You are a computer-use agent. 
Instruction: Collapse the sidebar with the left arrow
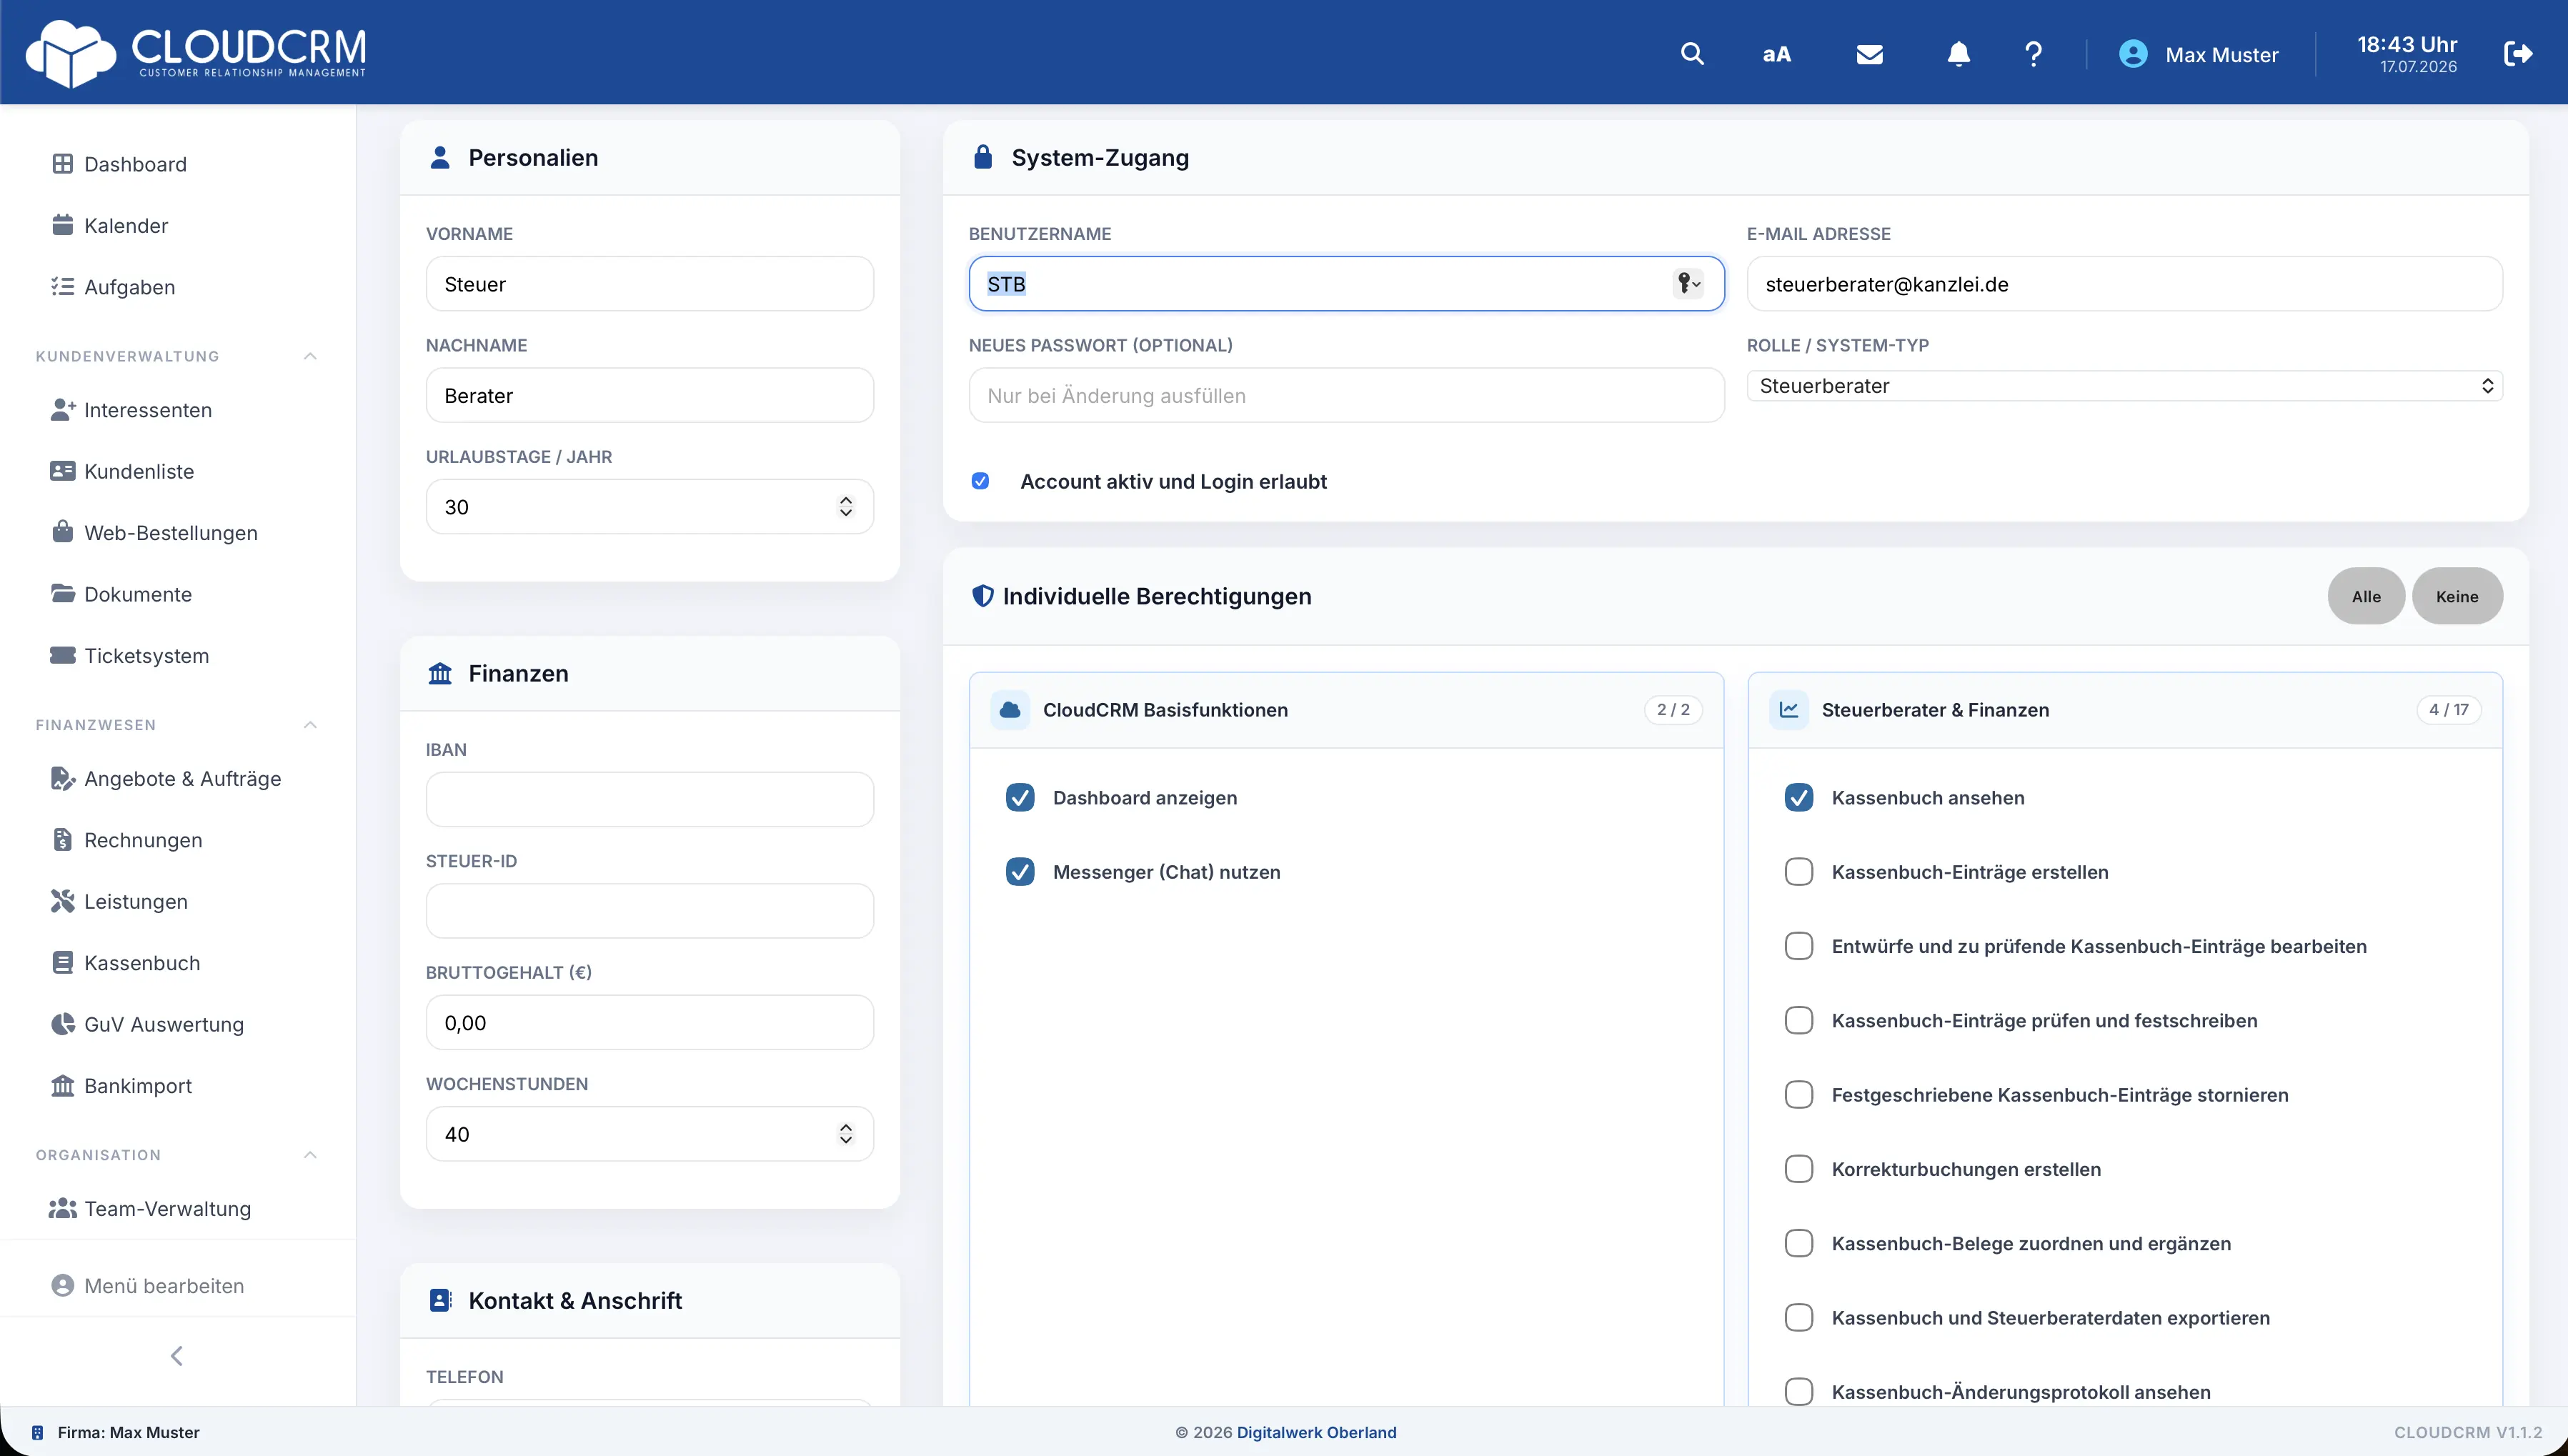coord(177,1355)
